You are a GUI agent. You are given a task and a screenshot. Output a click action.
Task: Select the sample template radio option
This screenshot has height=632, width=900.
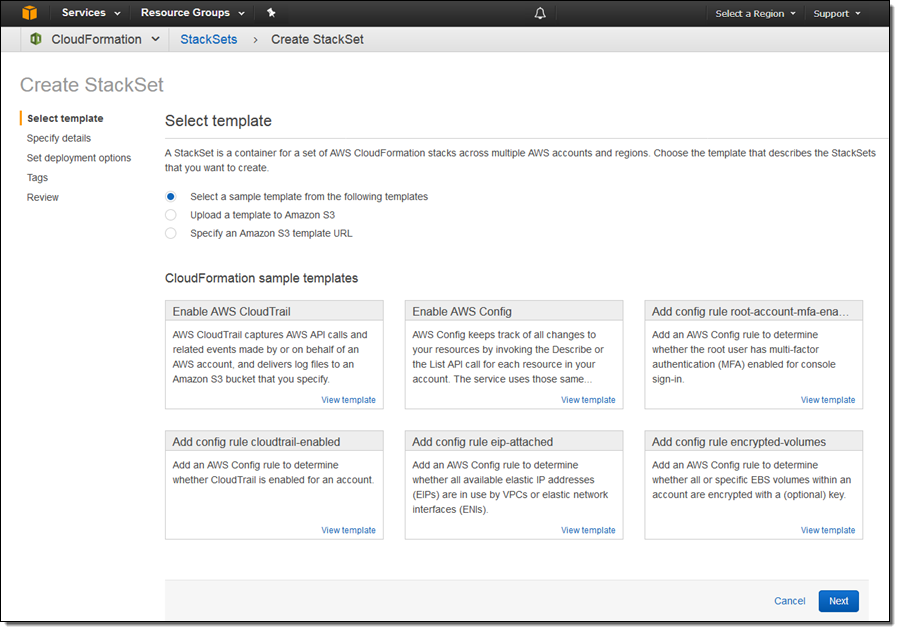point(171,197)
